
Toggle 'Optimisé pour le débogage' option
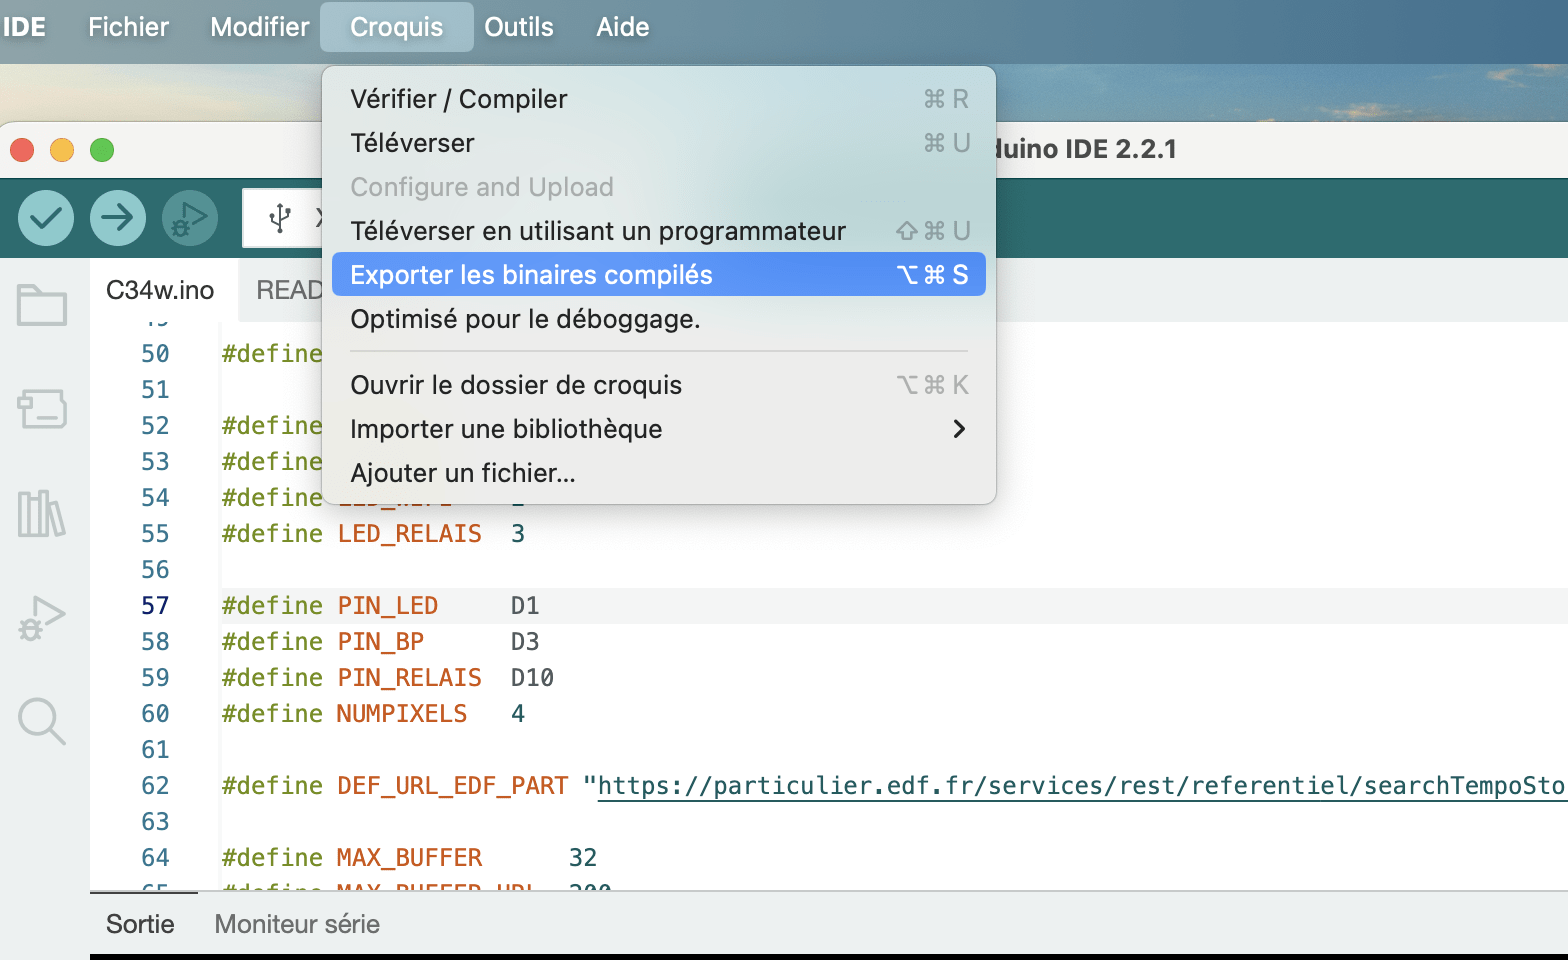point(525,319)
